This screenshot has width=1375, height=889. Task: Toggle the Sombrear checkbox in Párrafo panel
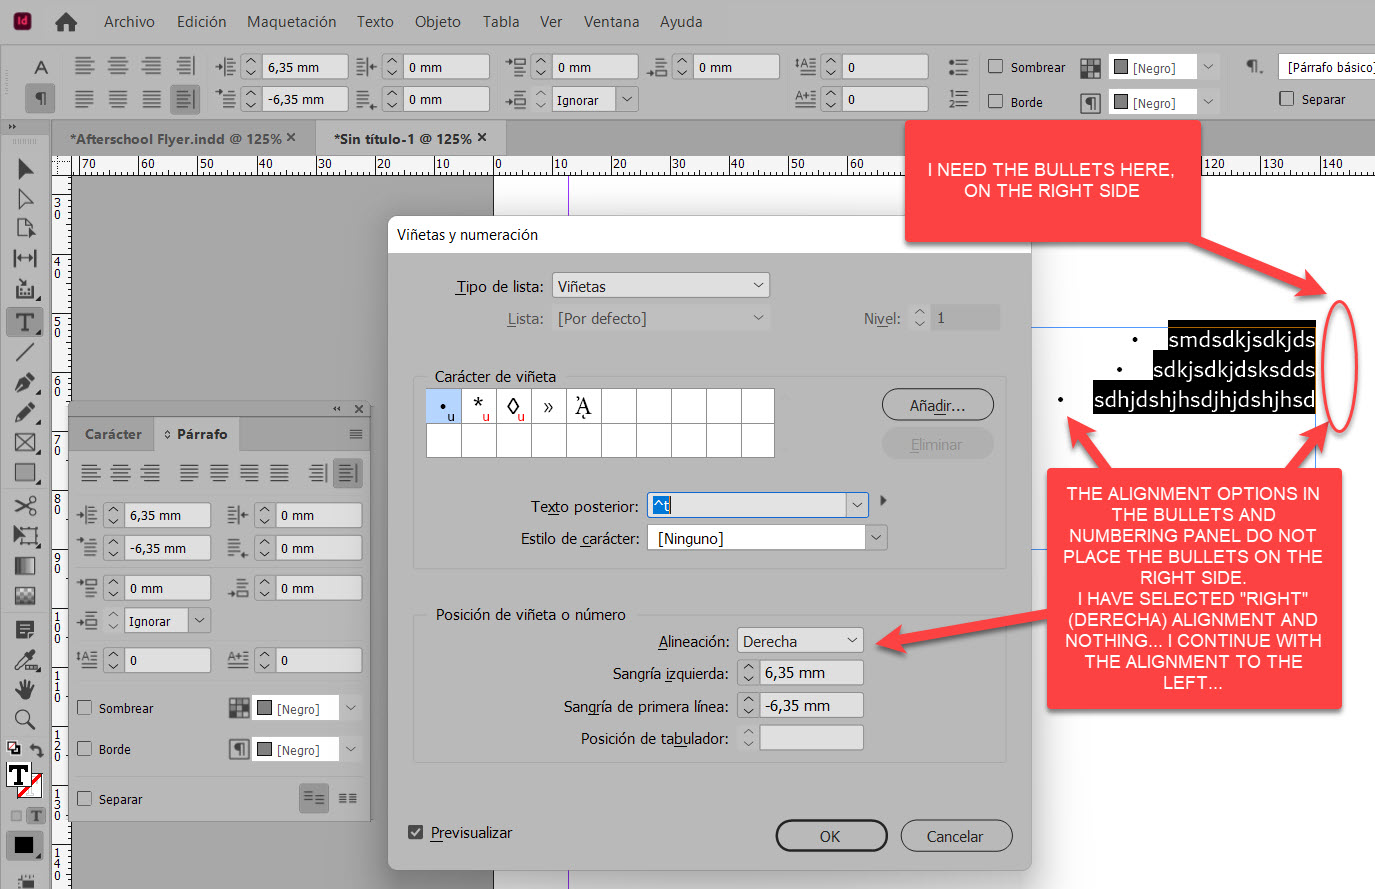click(x=85, y=708)
